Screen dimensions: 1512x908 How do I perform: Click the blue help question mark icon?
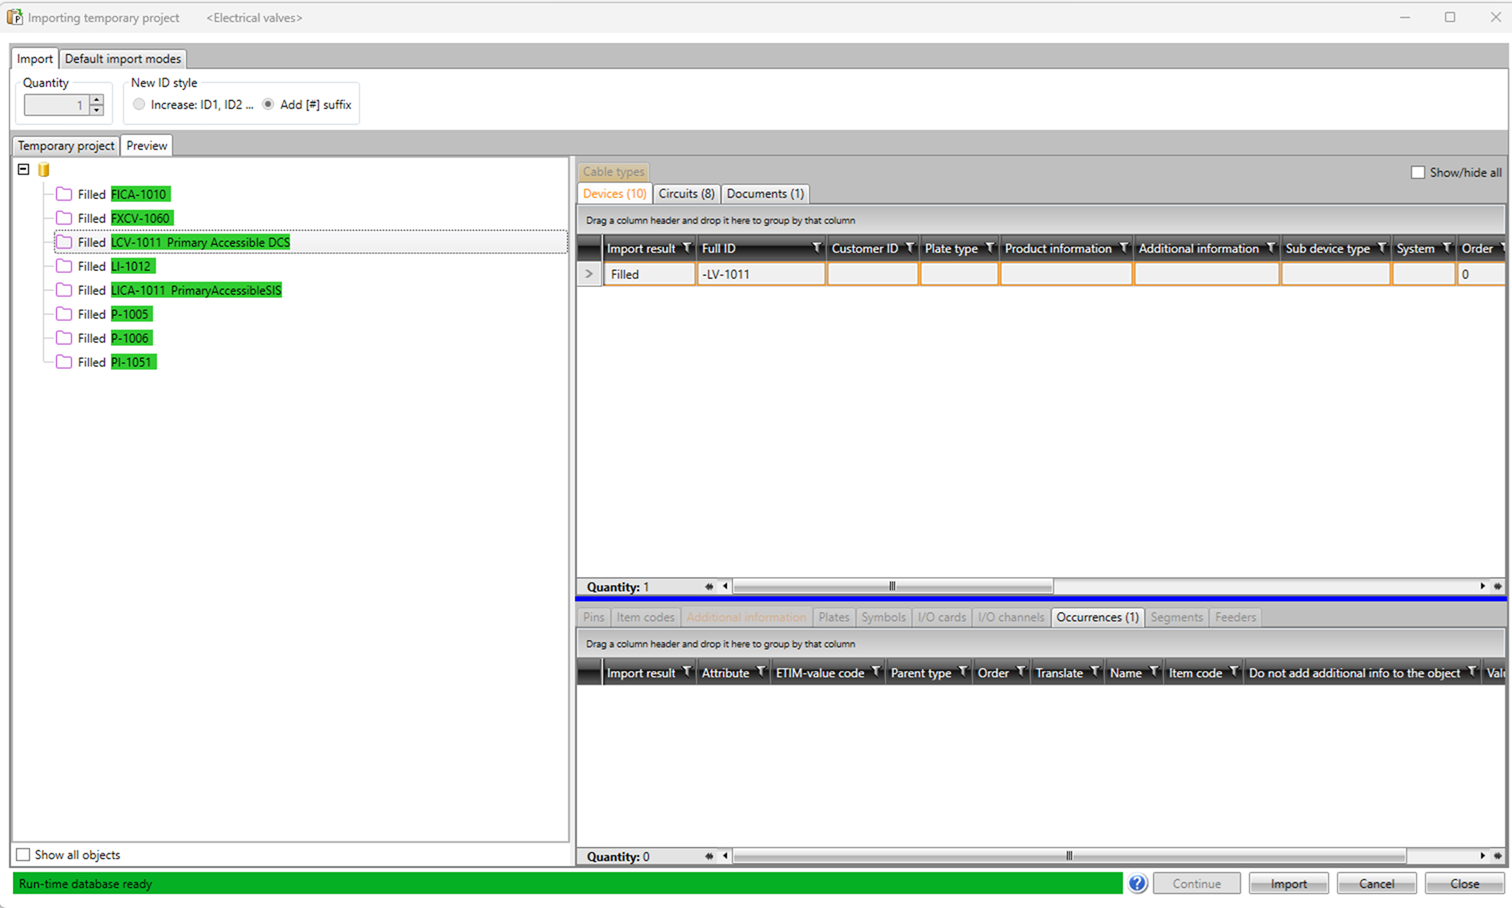[x=1137, y=883]
